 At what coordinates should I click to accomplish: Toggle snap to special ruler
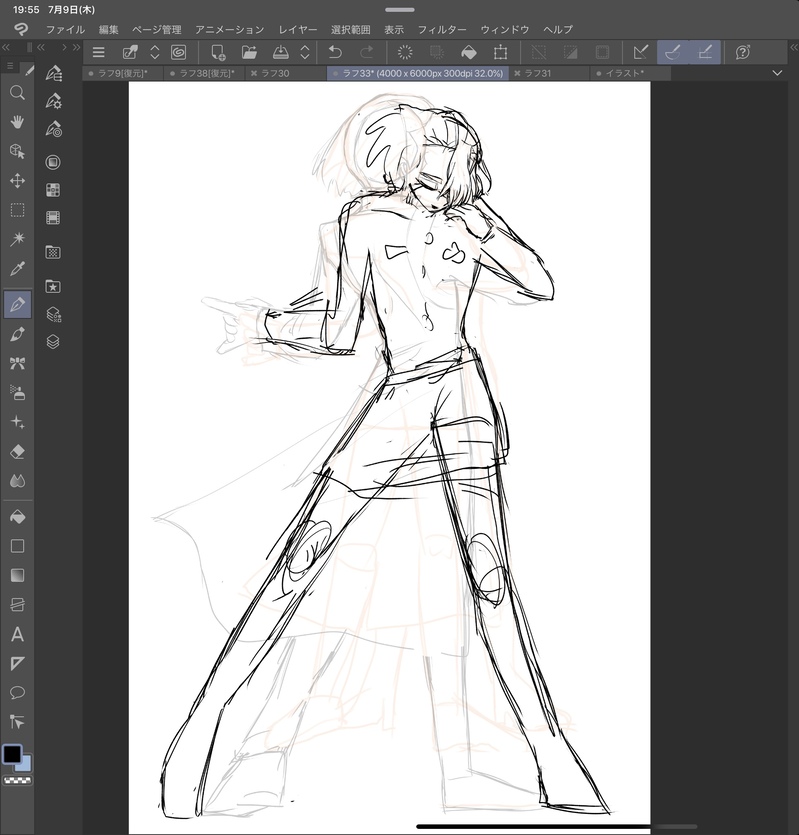point(673,52)
